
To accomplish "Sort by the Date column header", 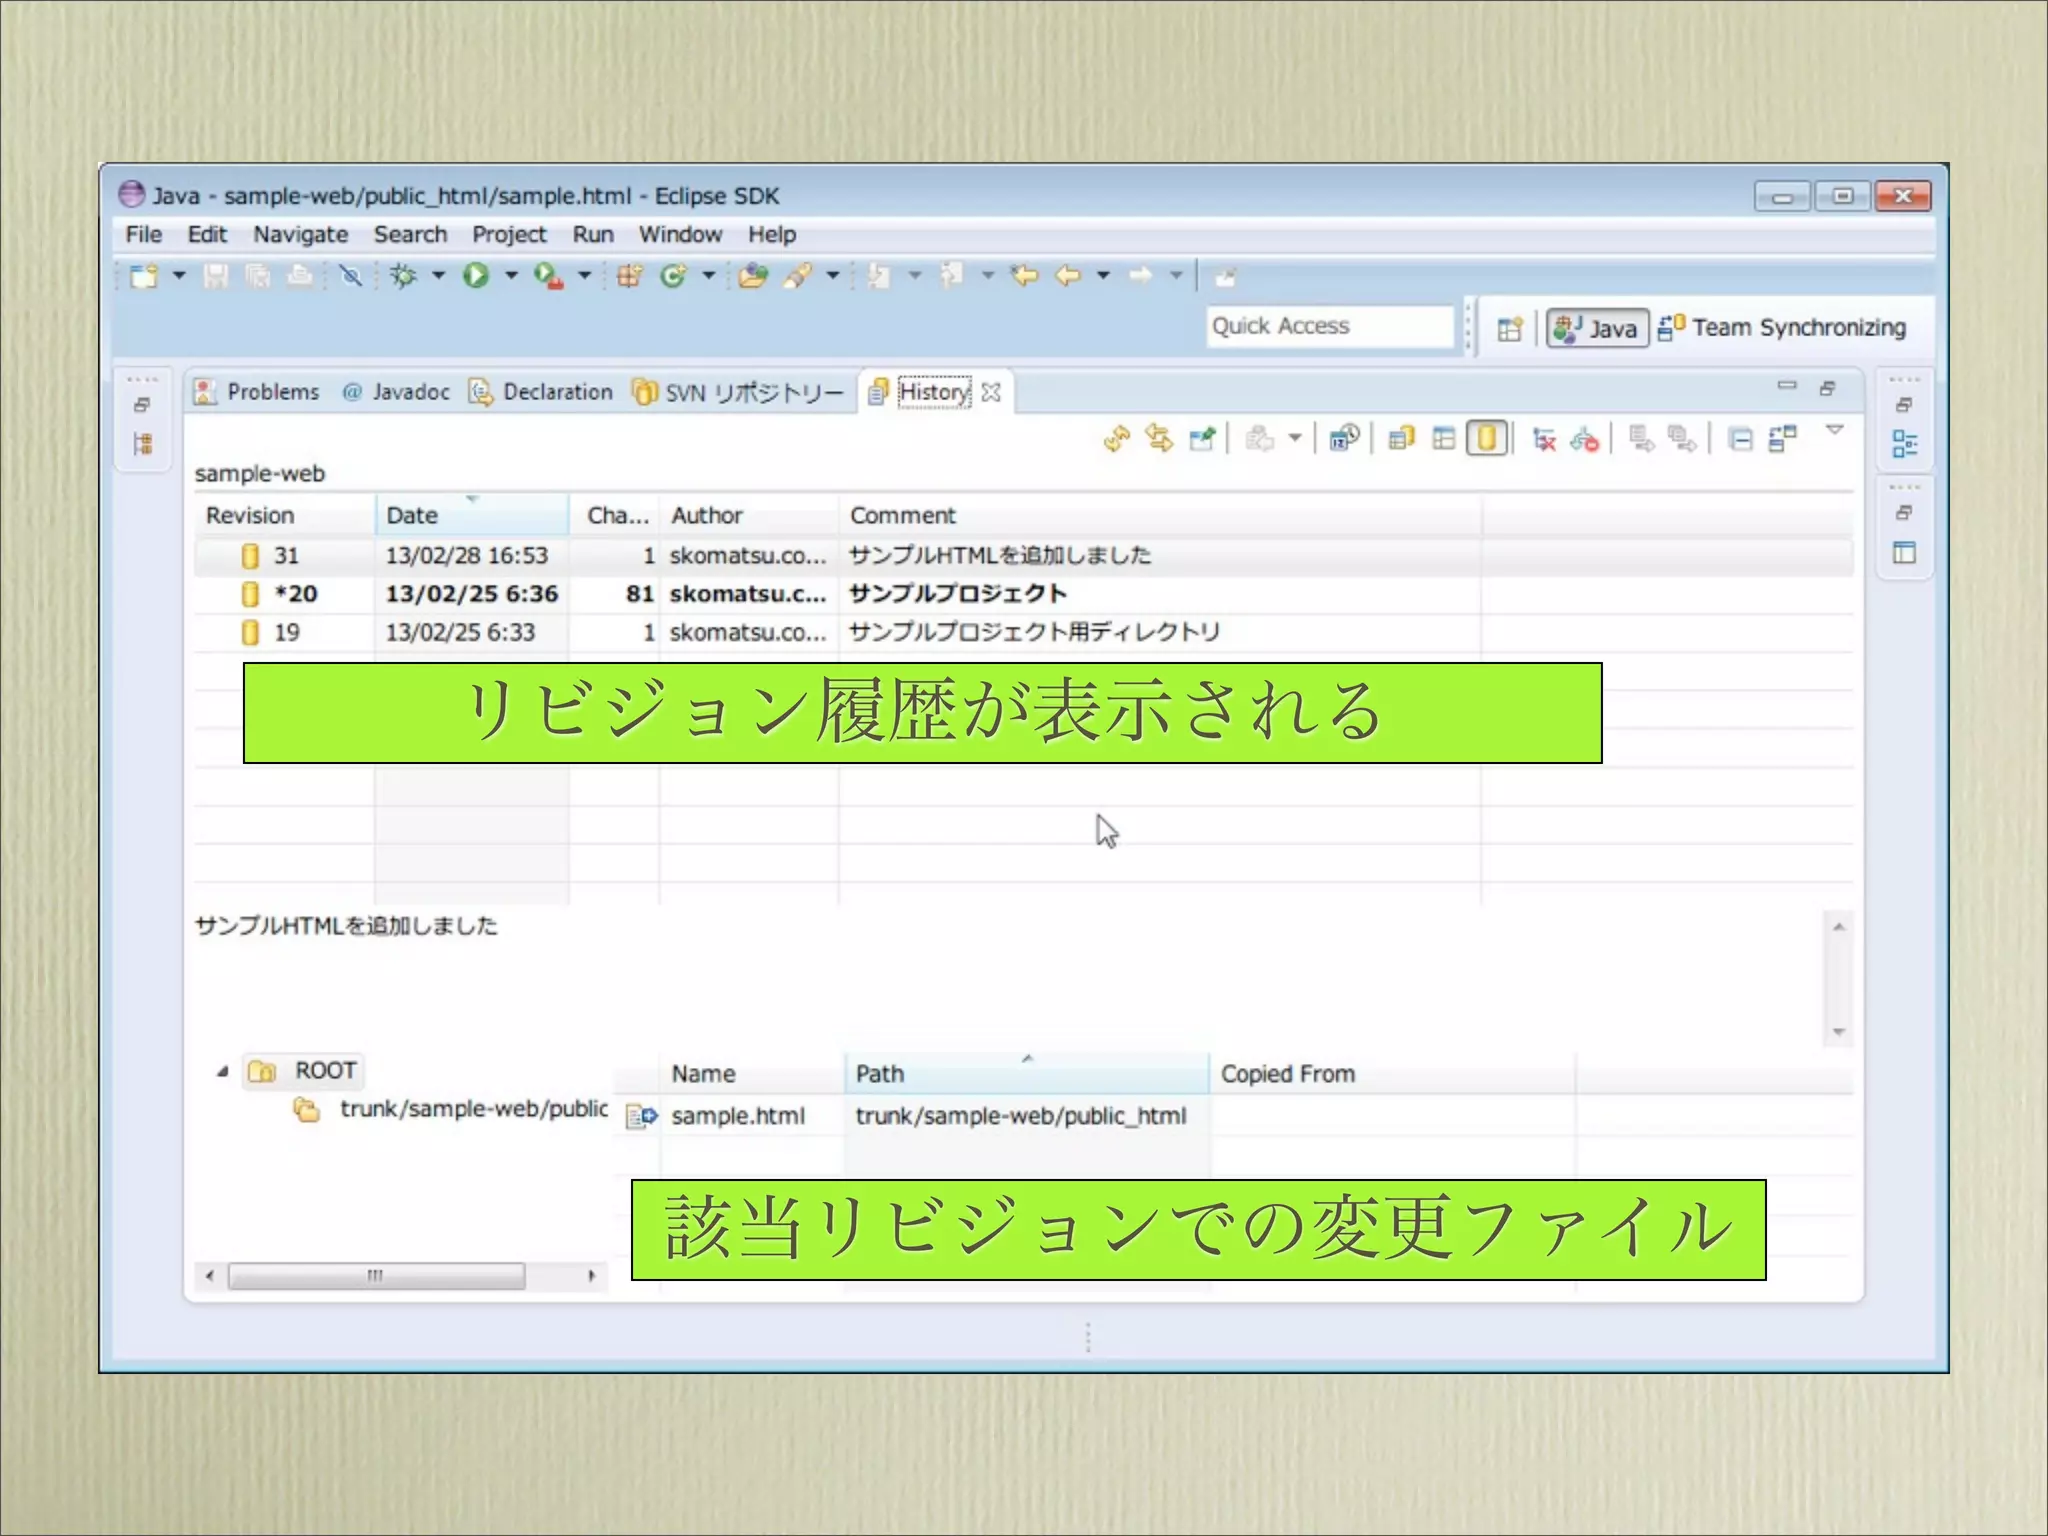I will point(472,516).
